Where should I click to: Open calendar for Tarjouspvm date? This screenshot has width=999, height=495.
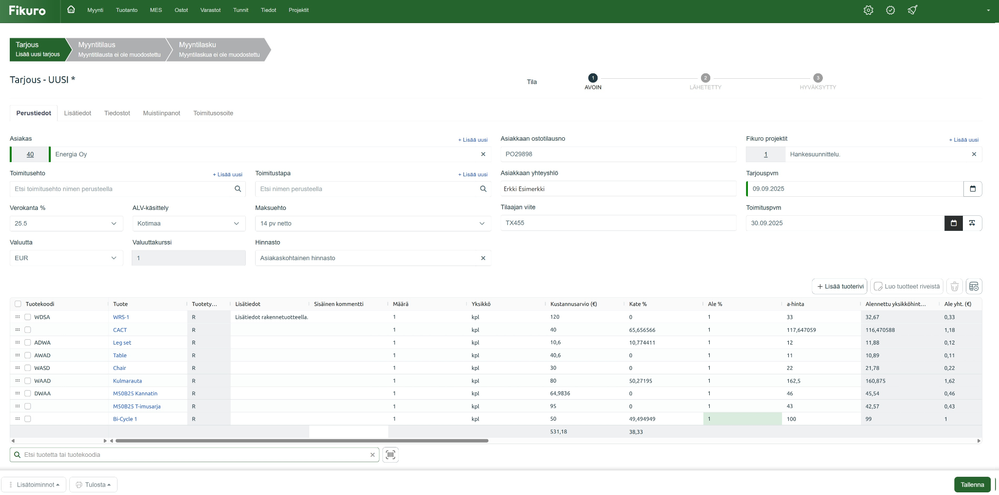[972, 189]
